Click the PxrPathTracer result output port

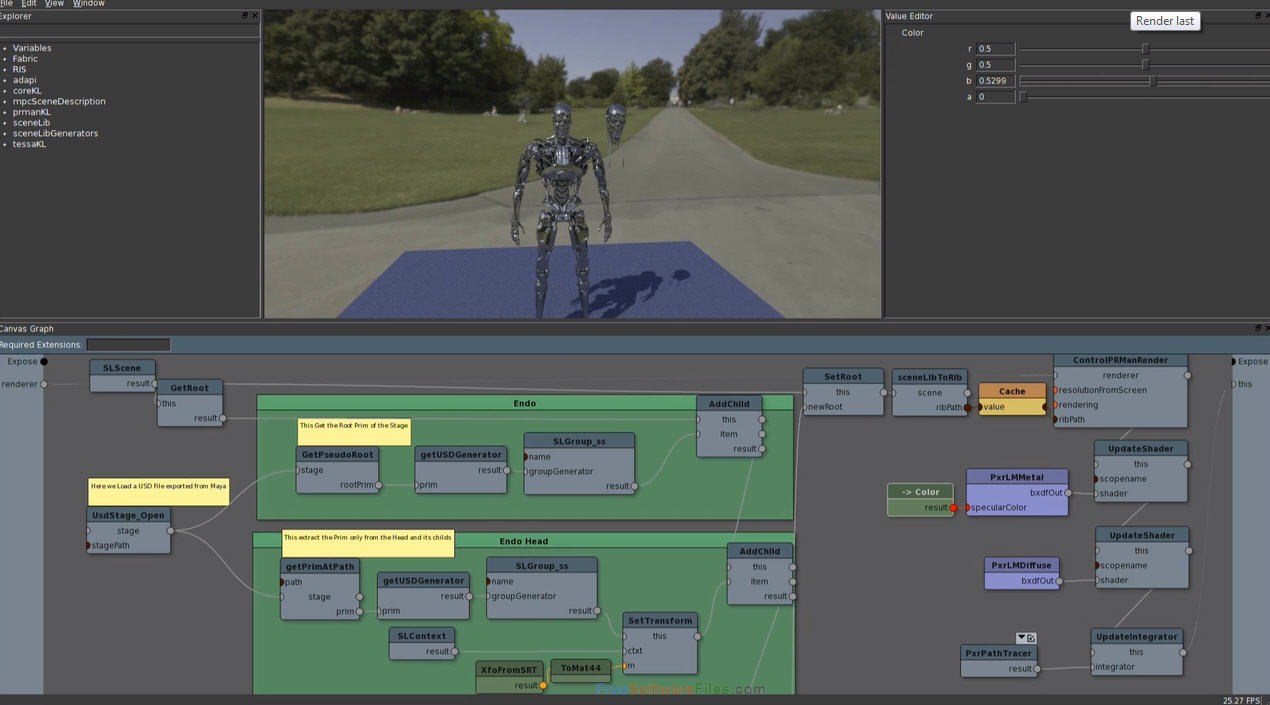(1037, 669)
